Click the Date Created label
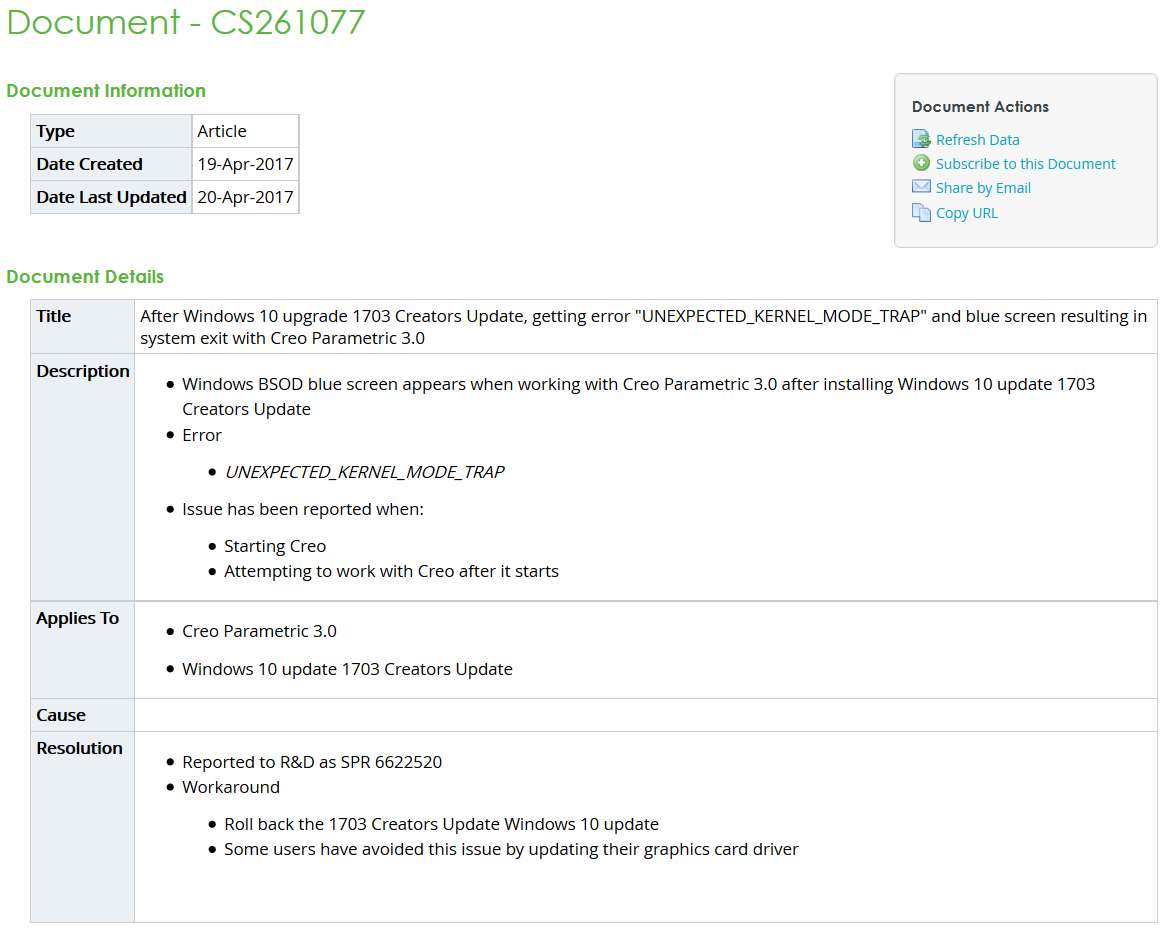Viewport: 1166px width, 931px height. (x=89, y=164)
